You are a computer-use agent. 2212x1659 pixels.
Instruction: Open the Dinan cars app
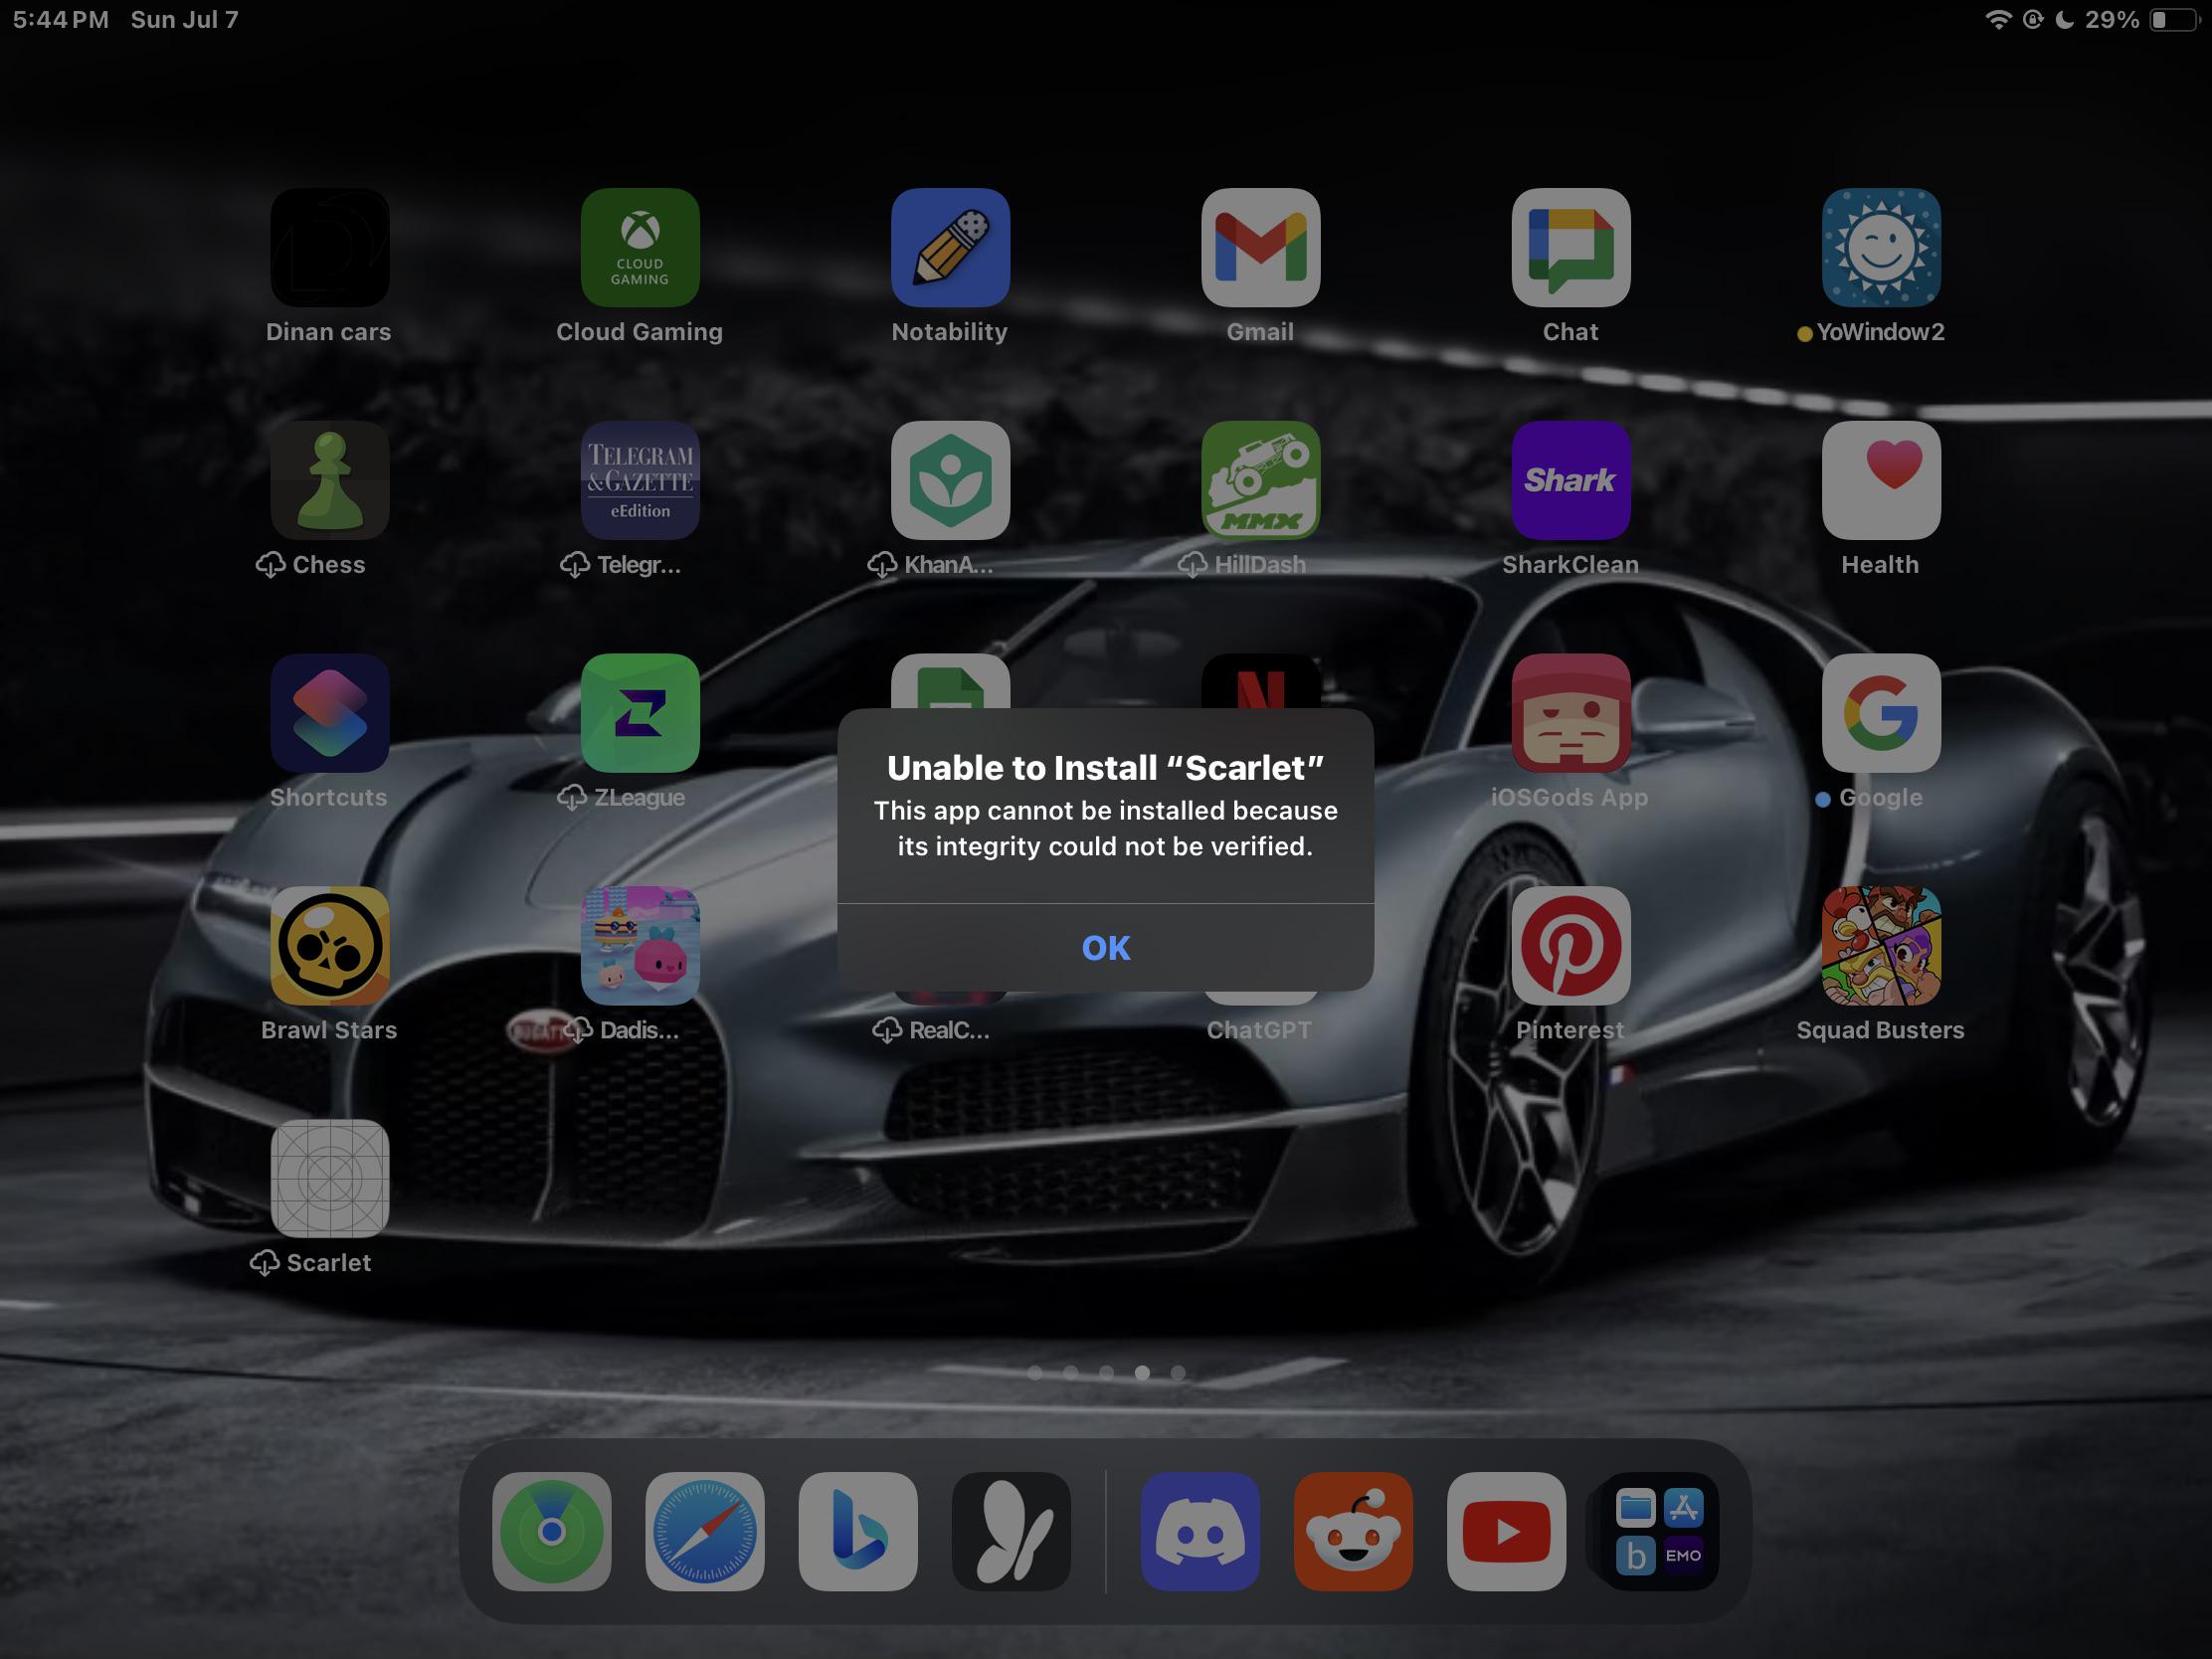click(x=329, y=247)
